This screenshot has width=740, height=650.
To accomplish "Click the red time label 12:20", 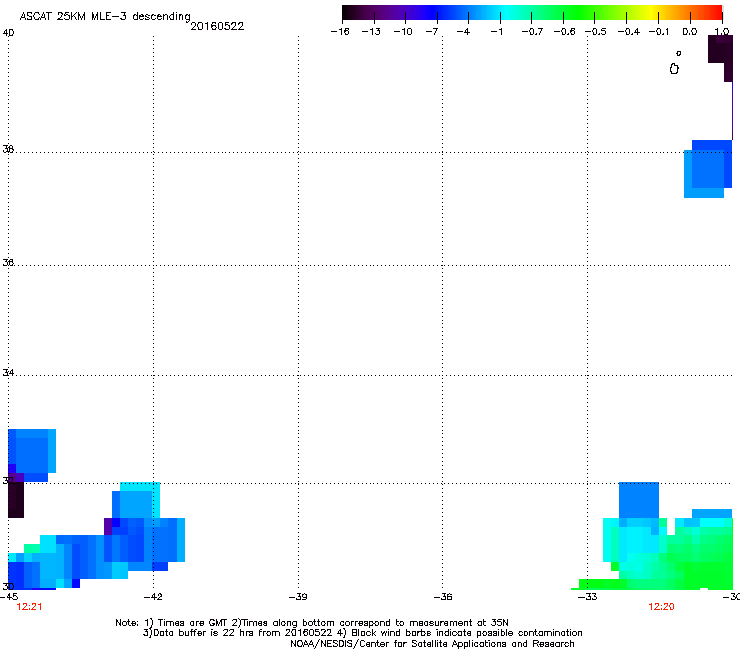I will point(661,607).
